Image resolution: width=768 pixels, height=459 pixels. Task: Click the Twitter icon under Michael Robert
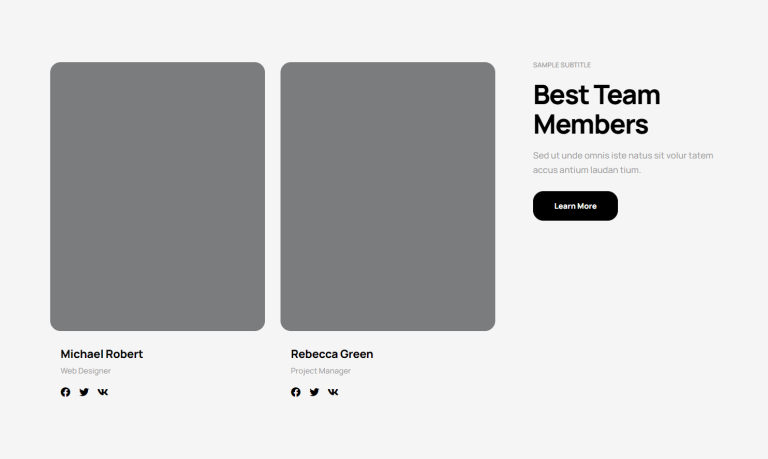[x=84, y=392]
